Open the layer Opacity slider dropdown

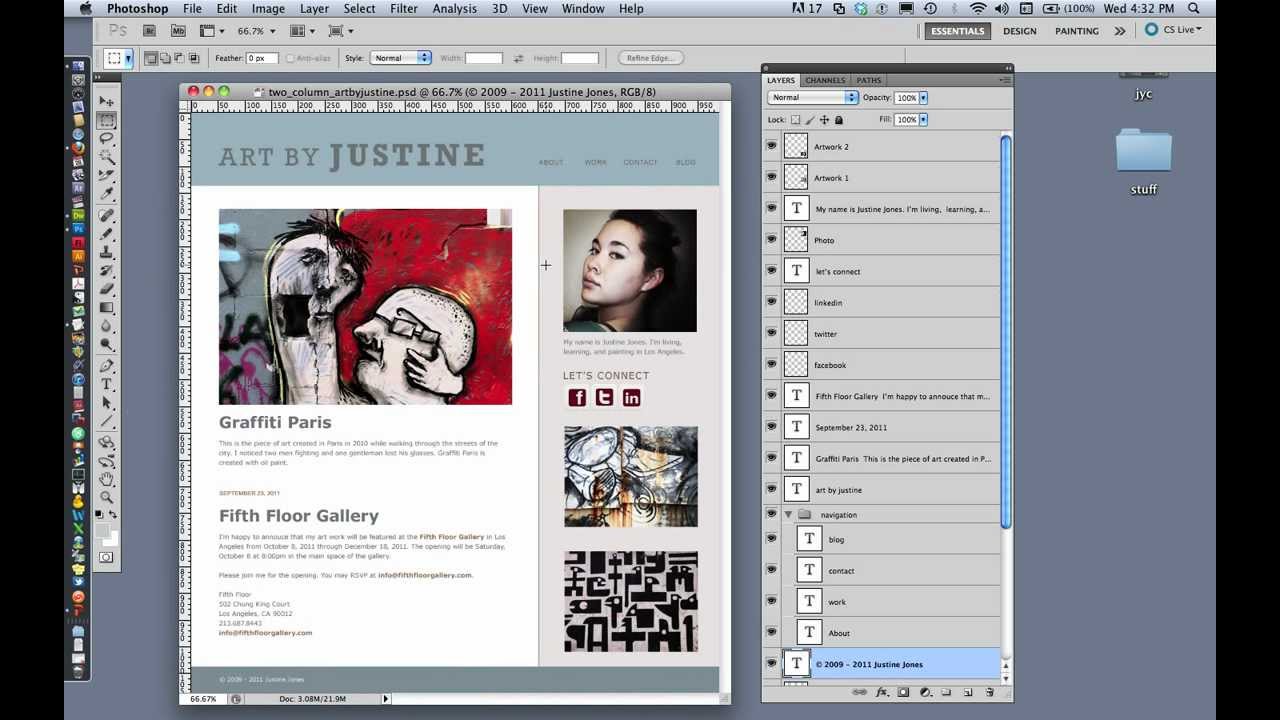pyautogui.click(x=923, y=98)
